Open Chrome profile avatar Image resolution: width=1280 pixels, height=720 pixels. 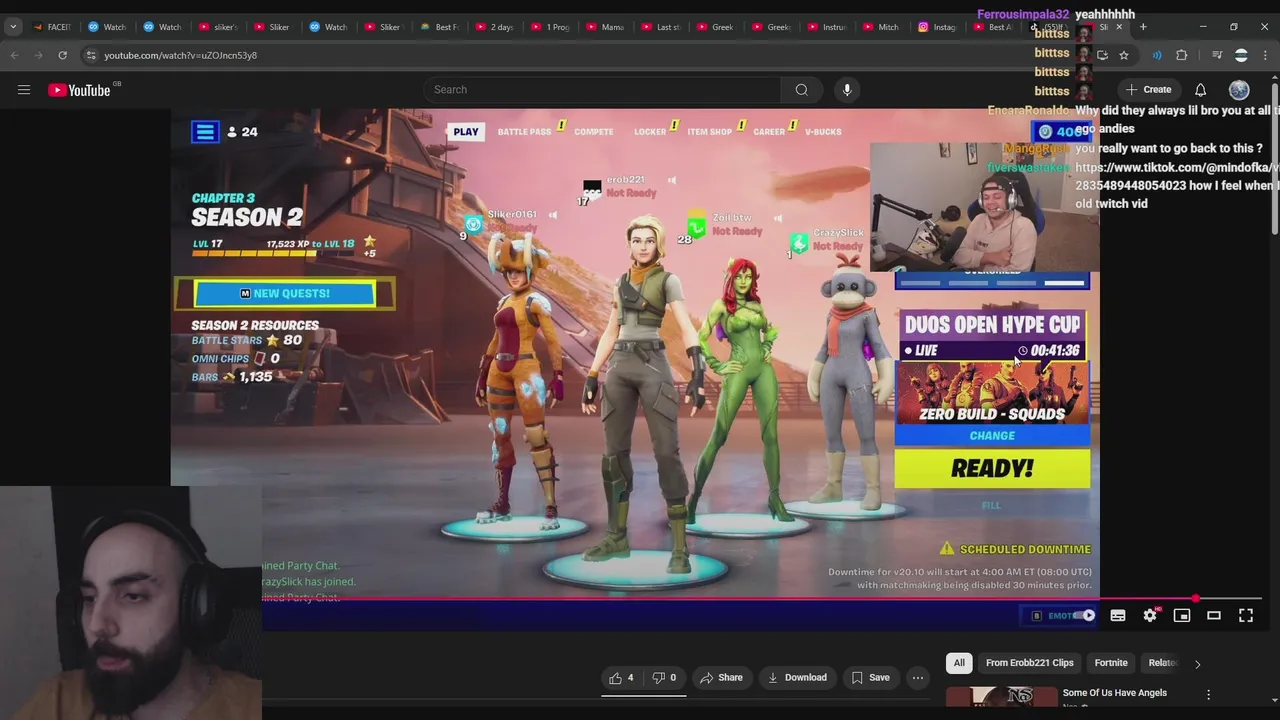tap(1241, 55)
